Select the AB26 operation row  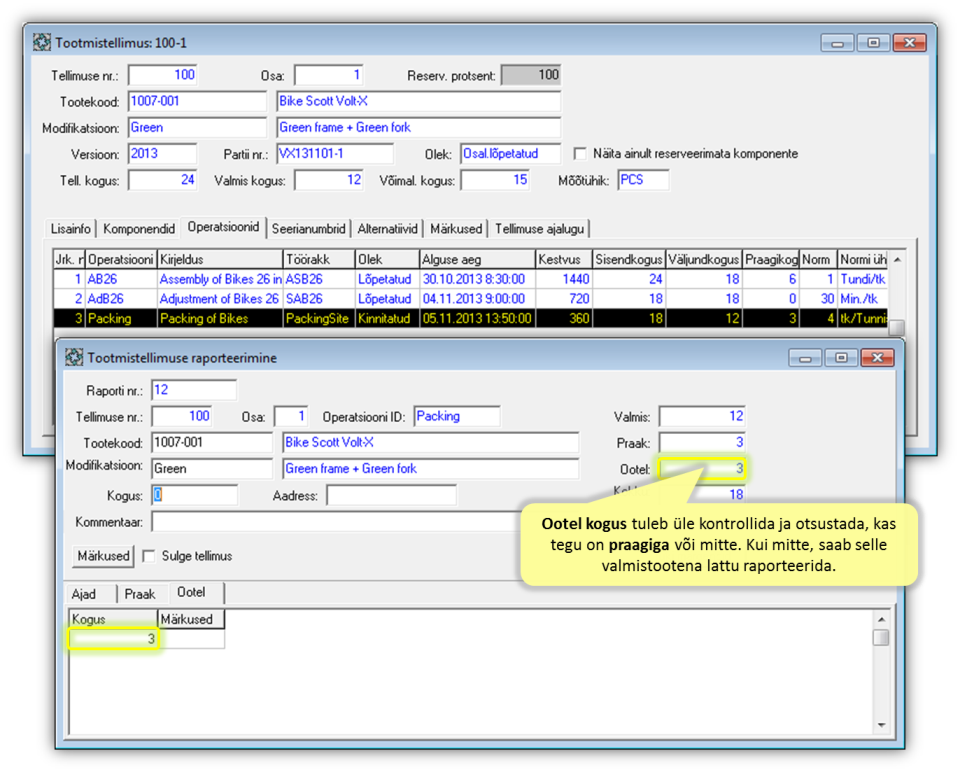coord(470,279)
